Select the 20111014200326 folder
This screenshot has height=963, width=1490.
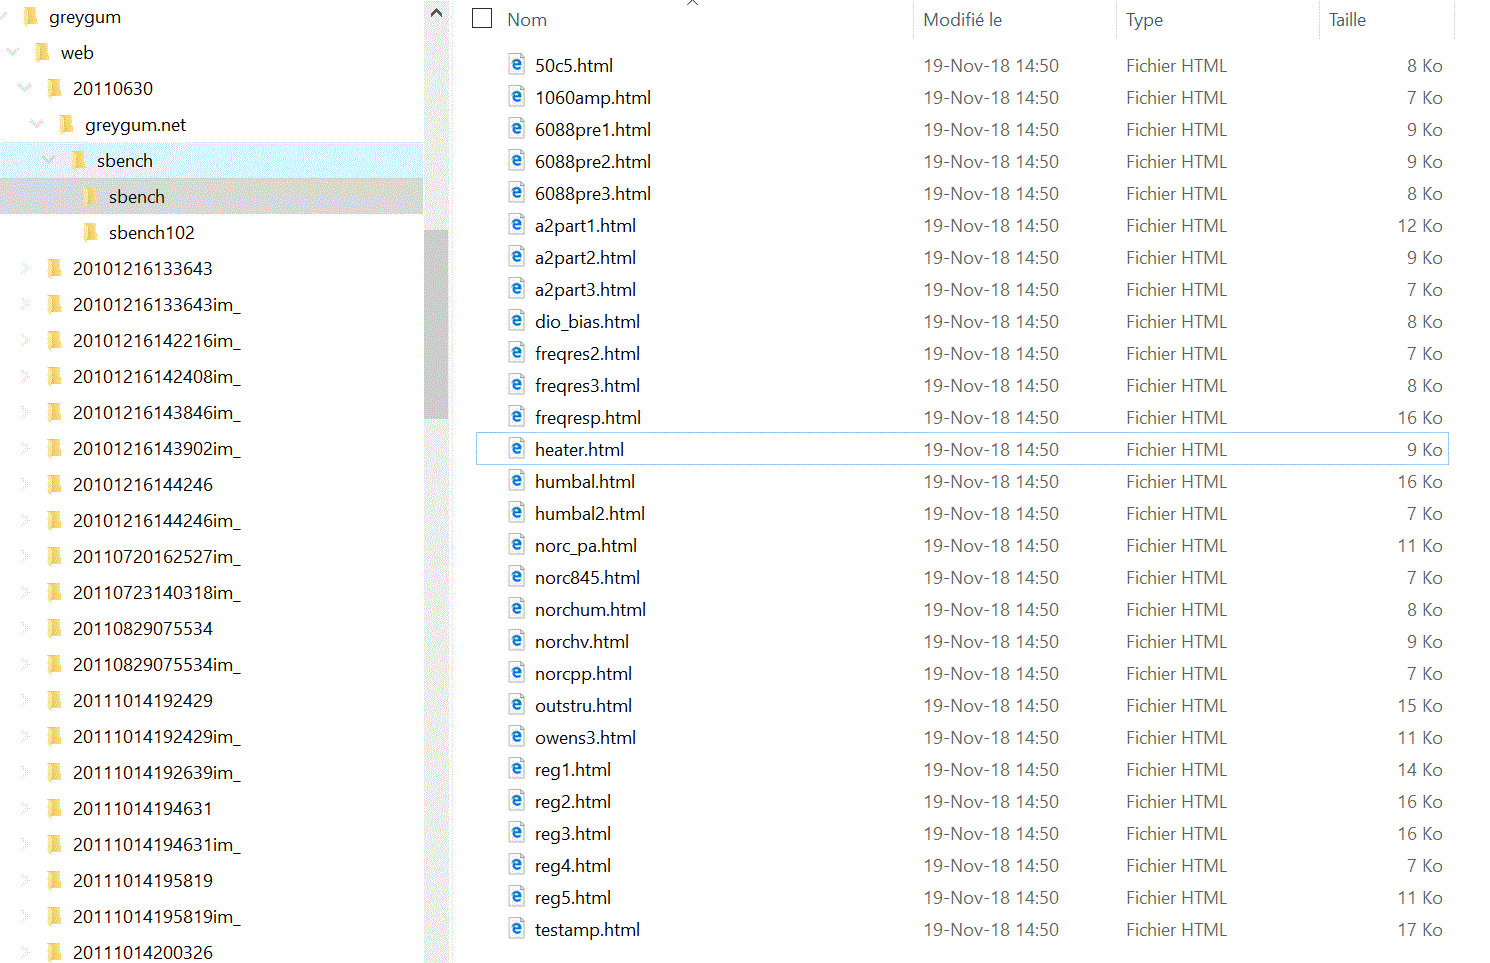(143, 952)
